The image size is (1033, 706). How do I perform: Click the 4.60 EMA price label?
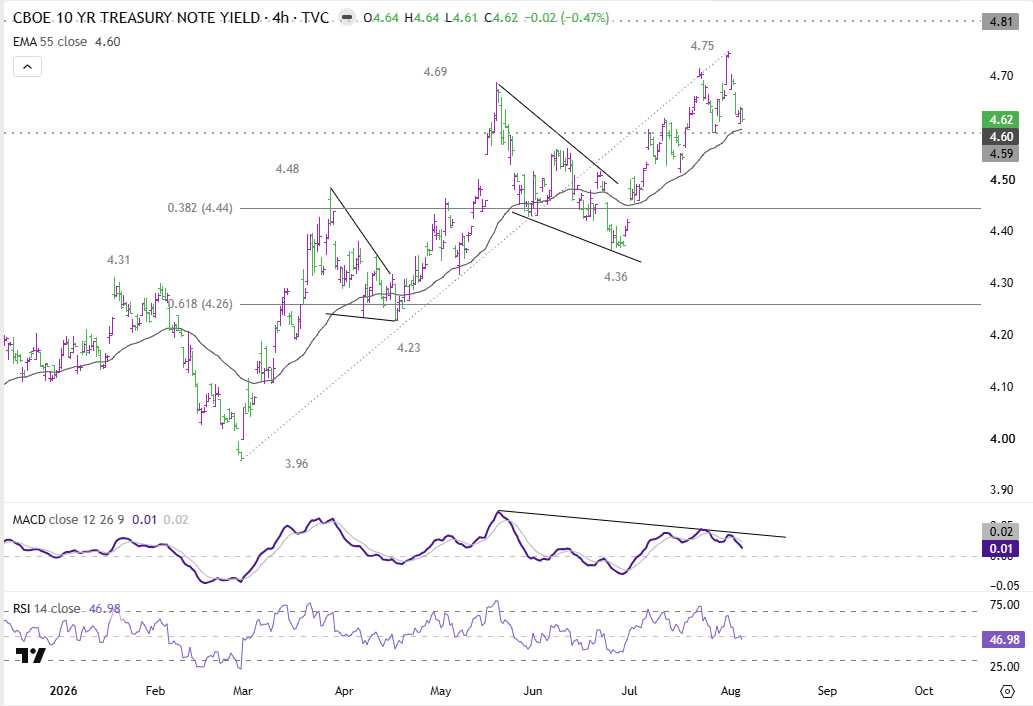pos(1001,137)
